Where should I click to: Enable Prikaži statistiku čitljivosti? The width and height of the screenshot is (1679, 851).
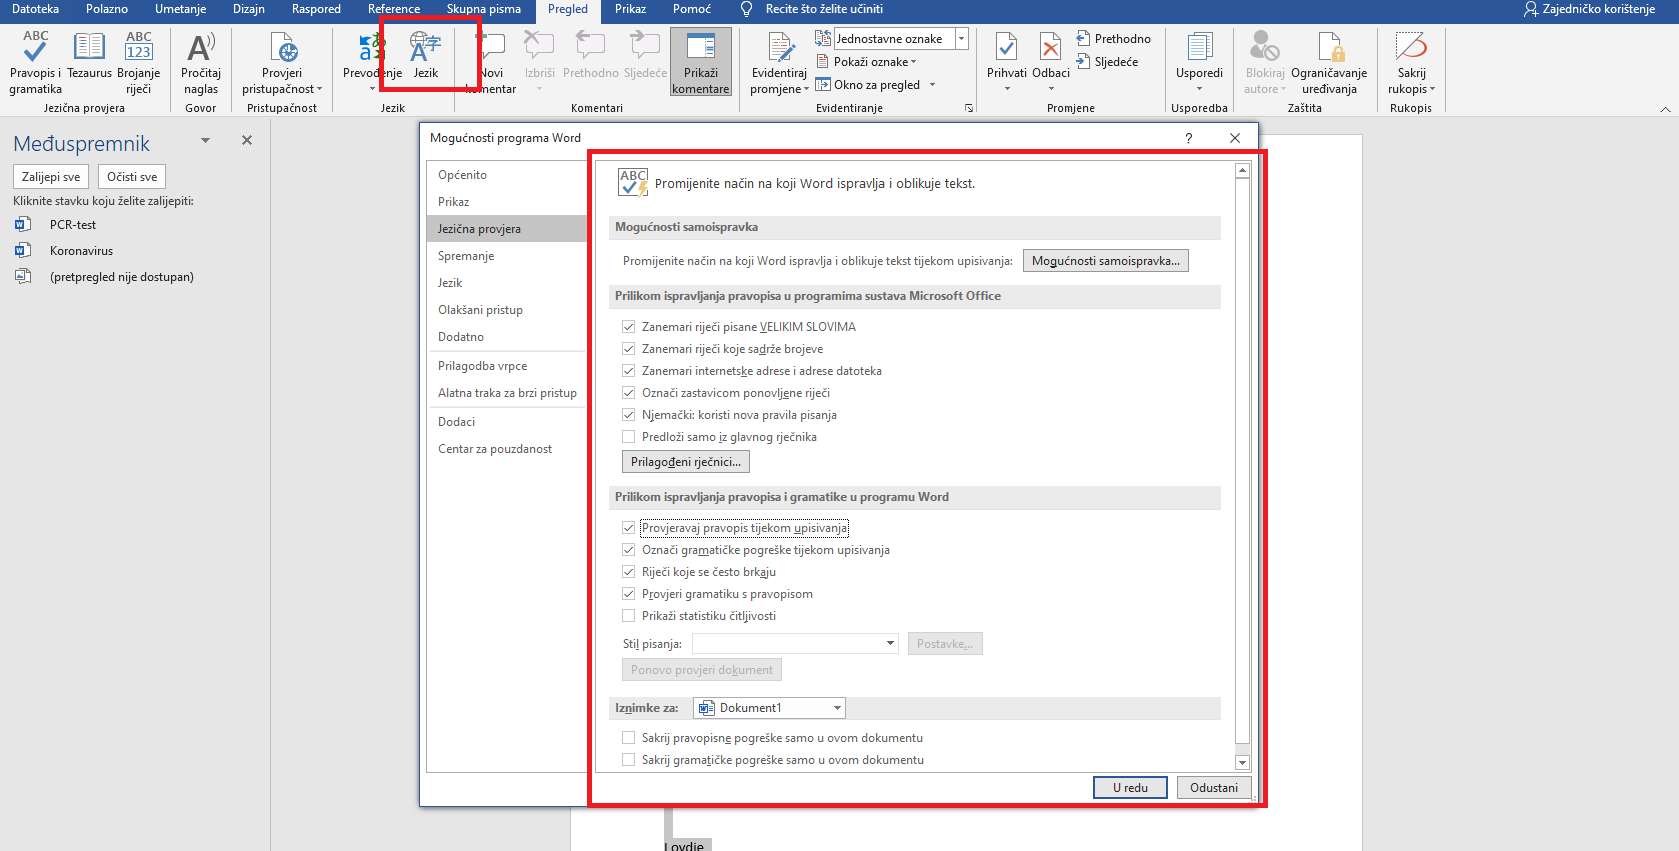(629, 616)
